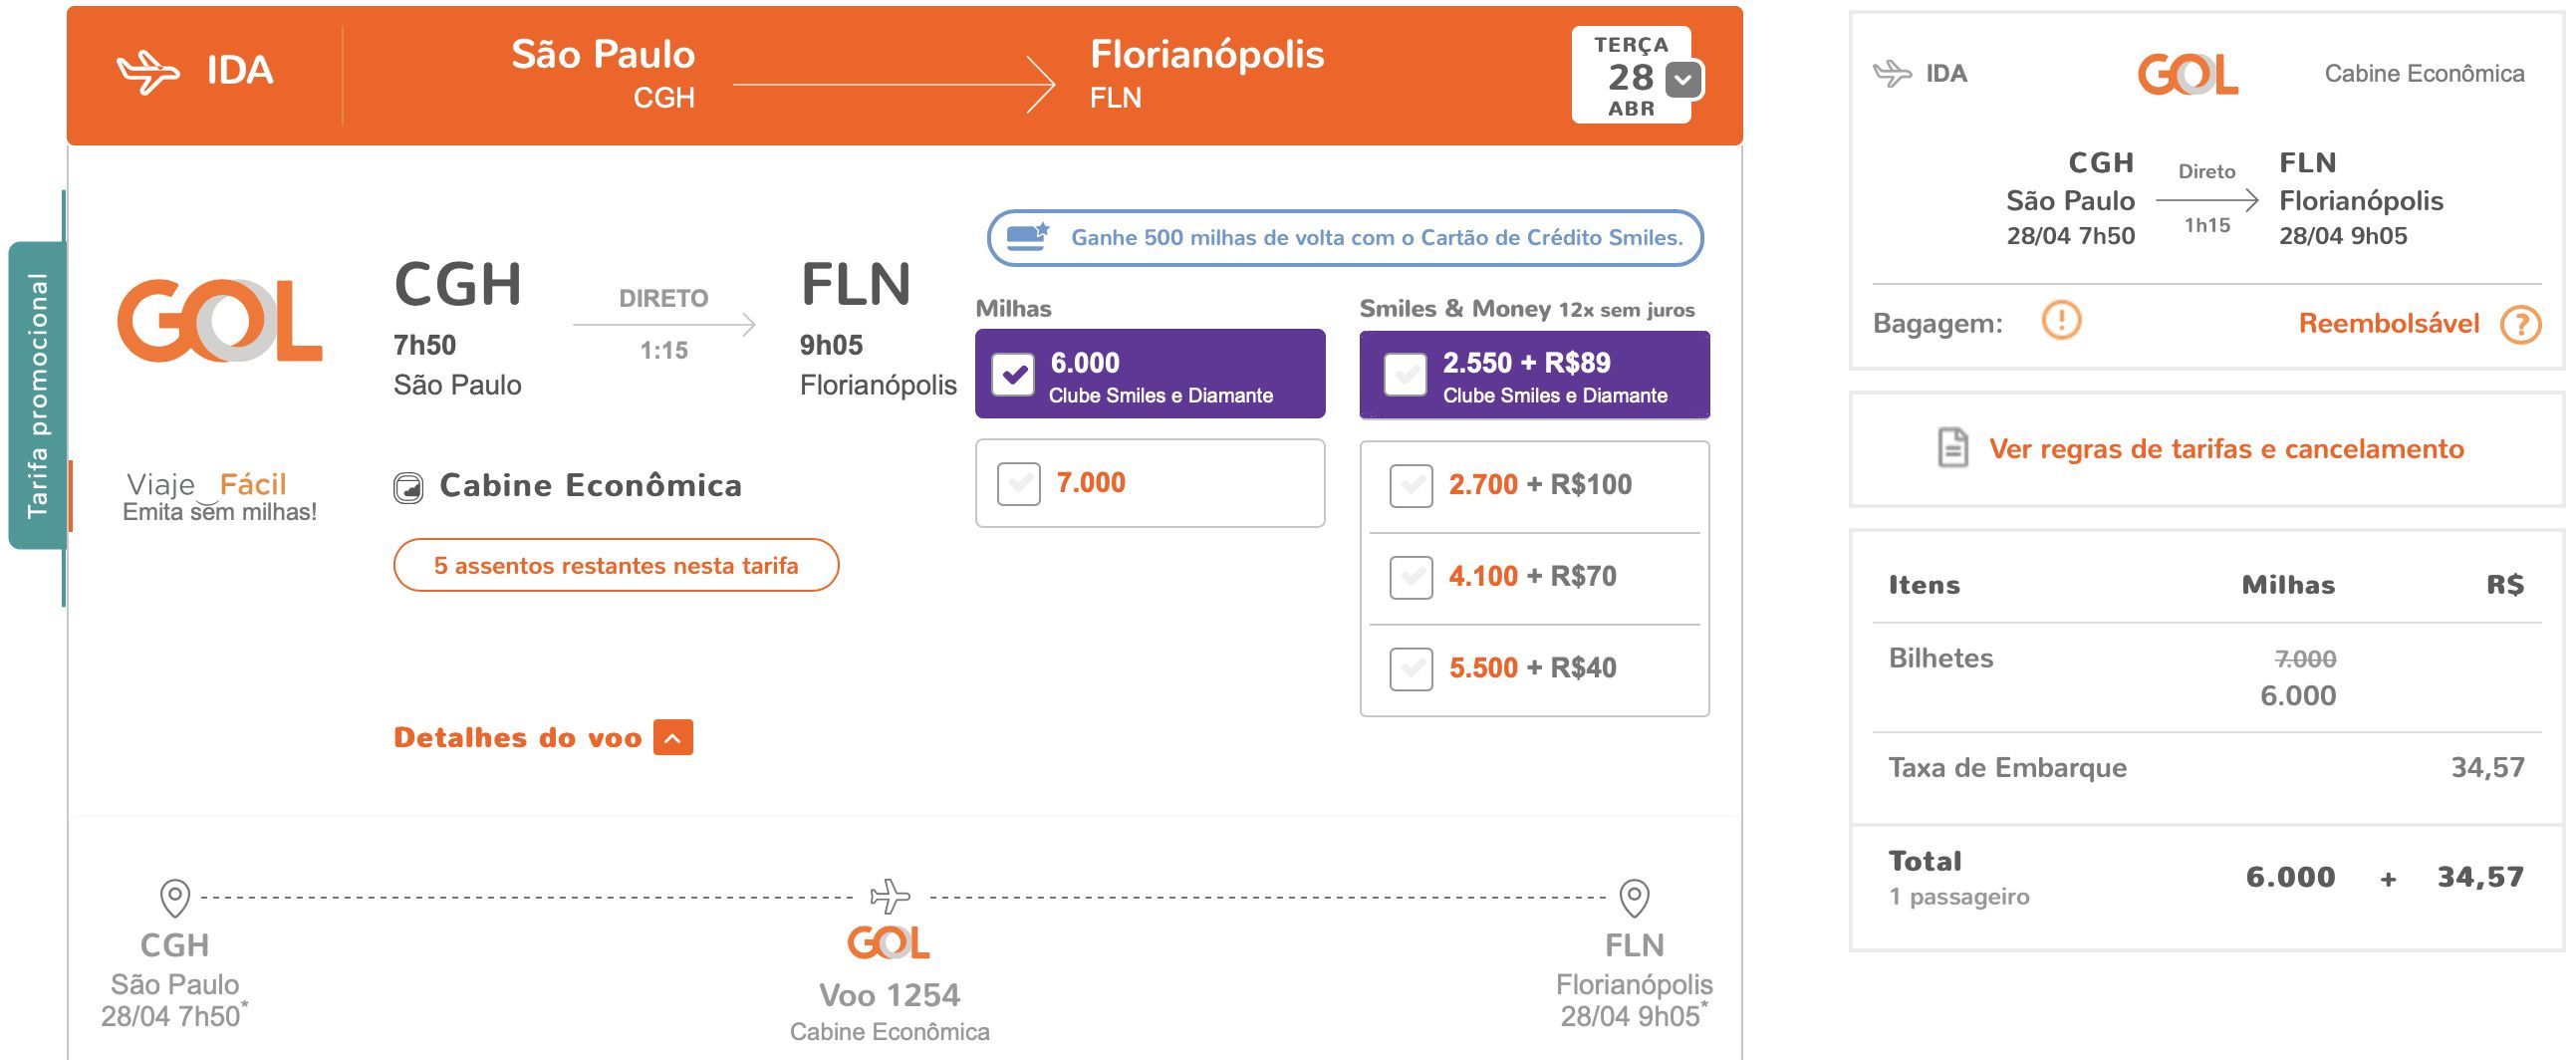Select the 7.000 miles fare checkbox
2576x1060 pixels.
coord(1019,484)
